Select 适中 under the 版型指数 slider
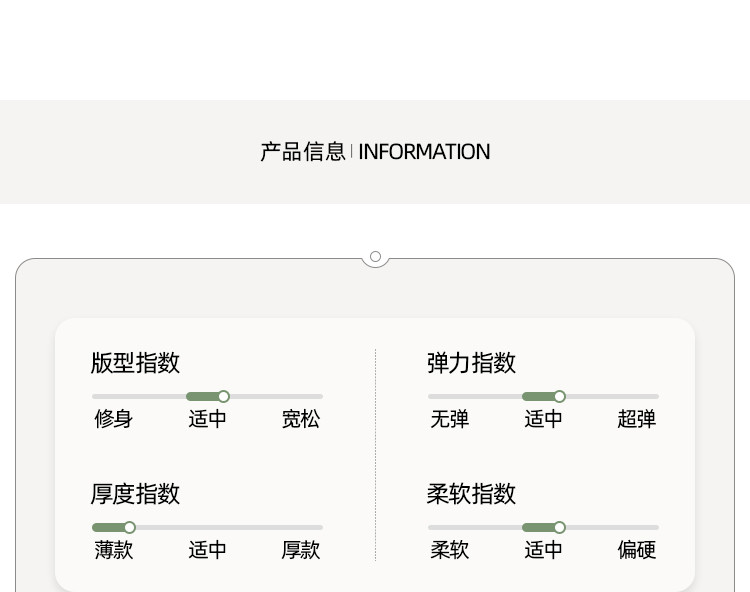Screen dimensions: 750x592 tap(207, 420)
